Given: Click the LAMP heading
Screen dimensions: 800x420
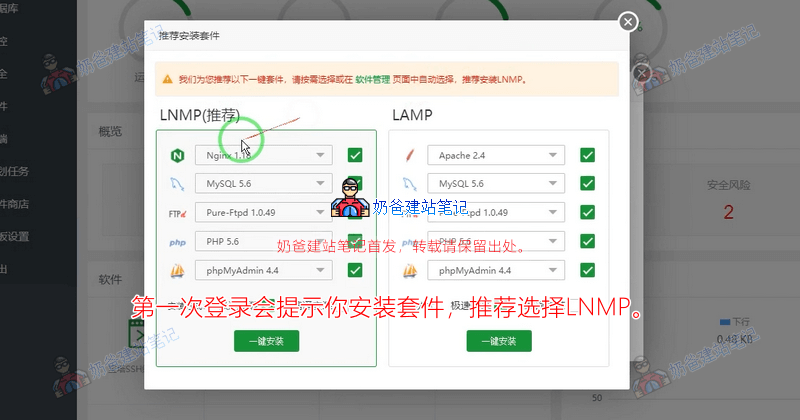Looking at the screenshot, I should point(412,115).
